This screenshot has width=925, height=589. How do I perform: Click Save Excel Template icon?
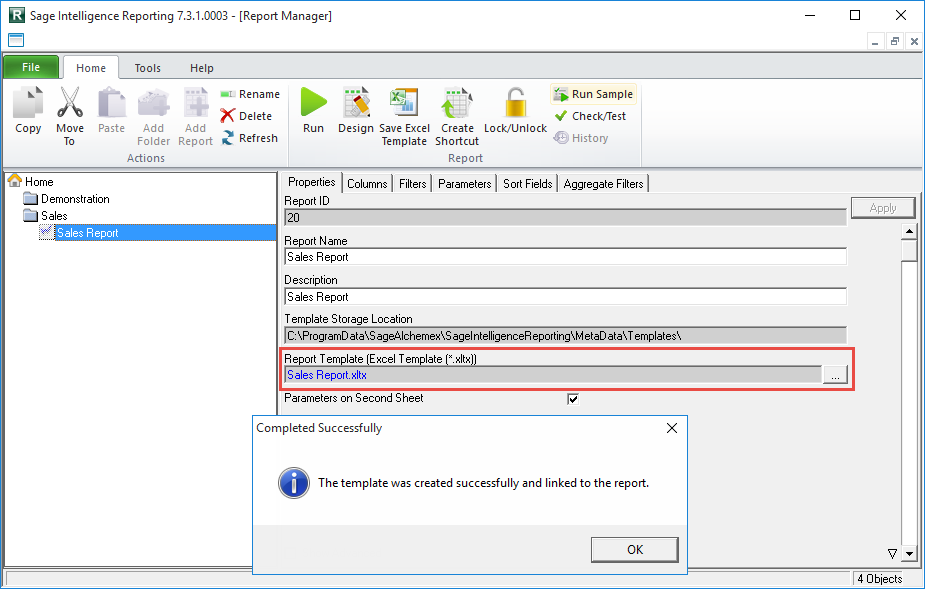pyautogui.click(x=404, y=102)
